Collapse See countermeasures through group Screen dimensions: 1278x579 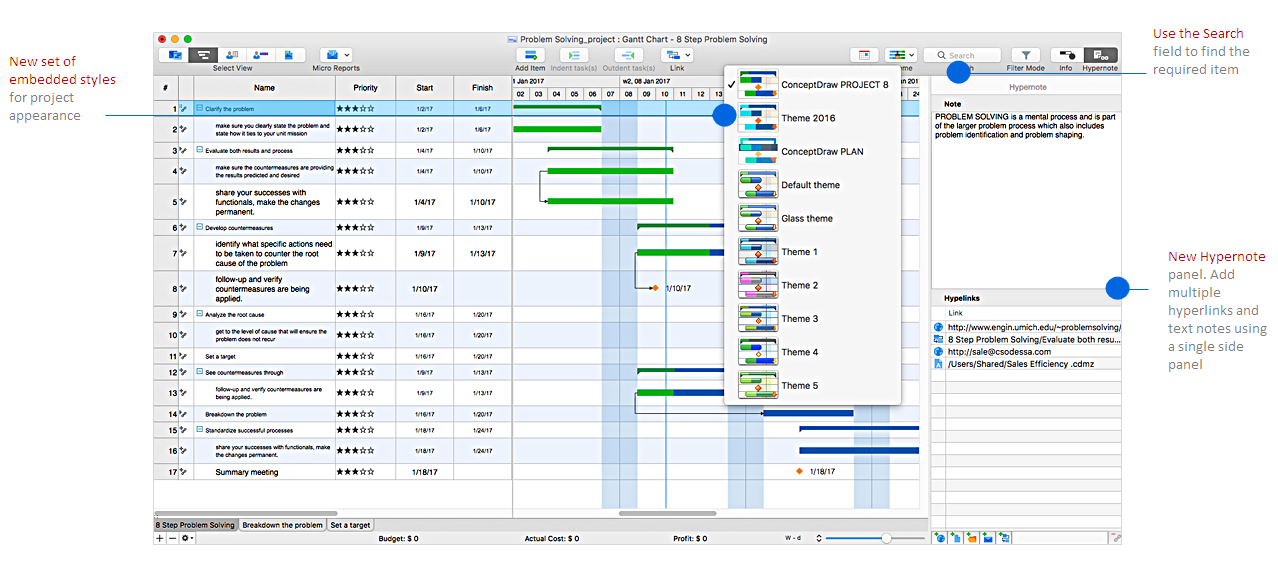click(199, 372)
